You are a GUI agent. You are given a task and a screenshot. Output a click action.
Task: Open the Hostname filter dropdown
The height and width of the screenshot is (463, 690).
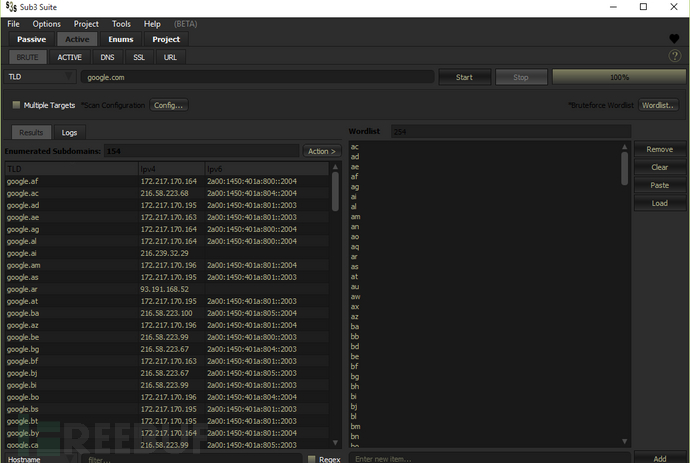tap(40, 459)
